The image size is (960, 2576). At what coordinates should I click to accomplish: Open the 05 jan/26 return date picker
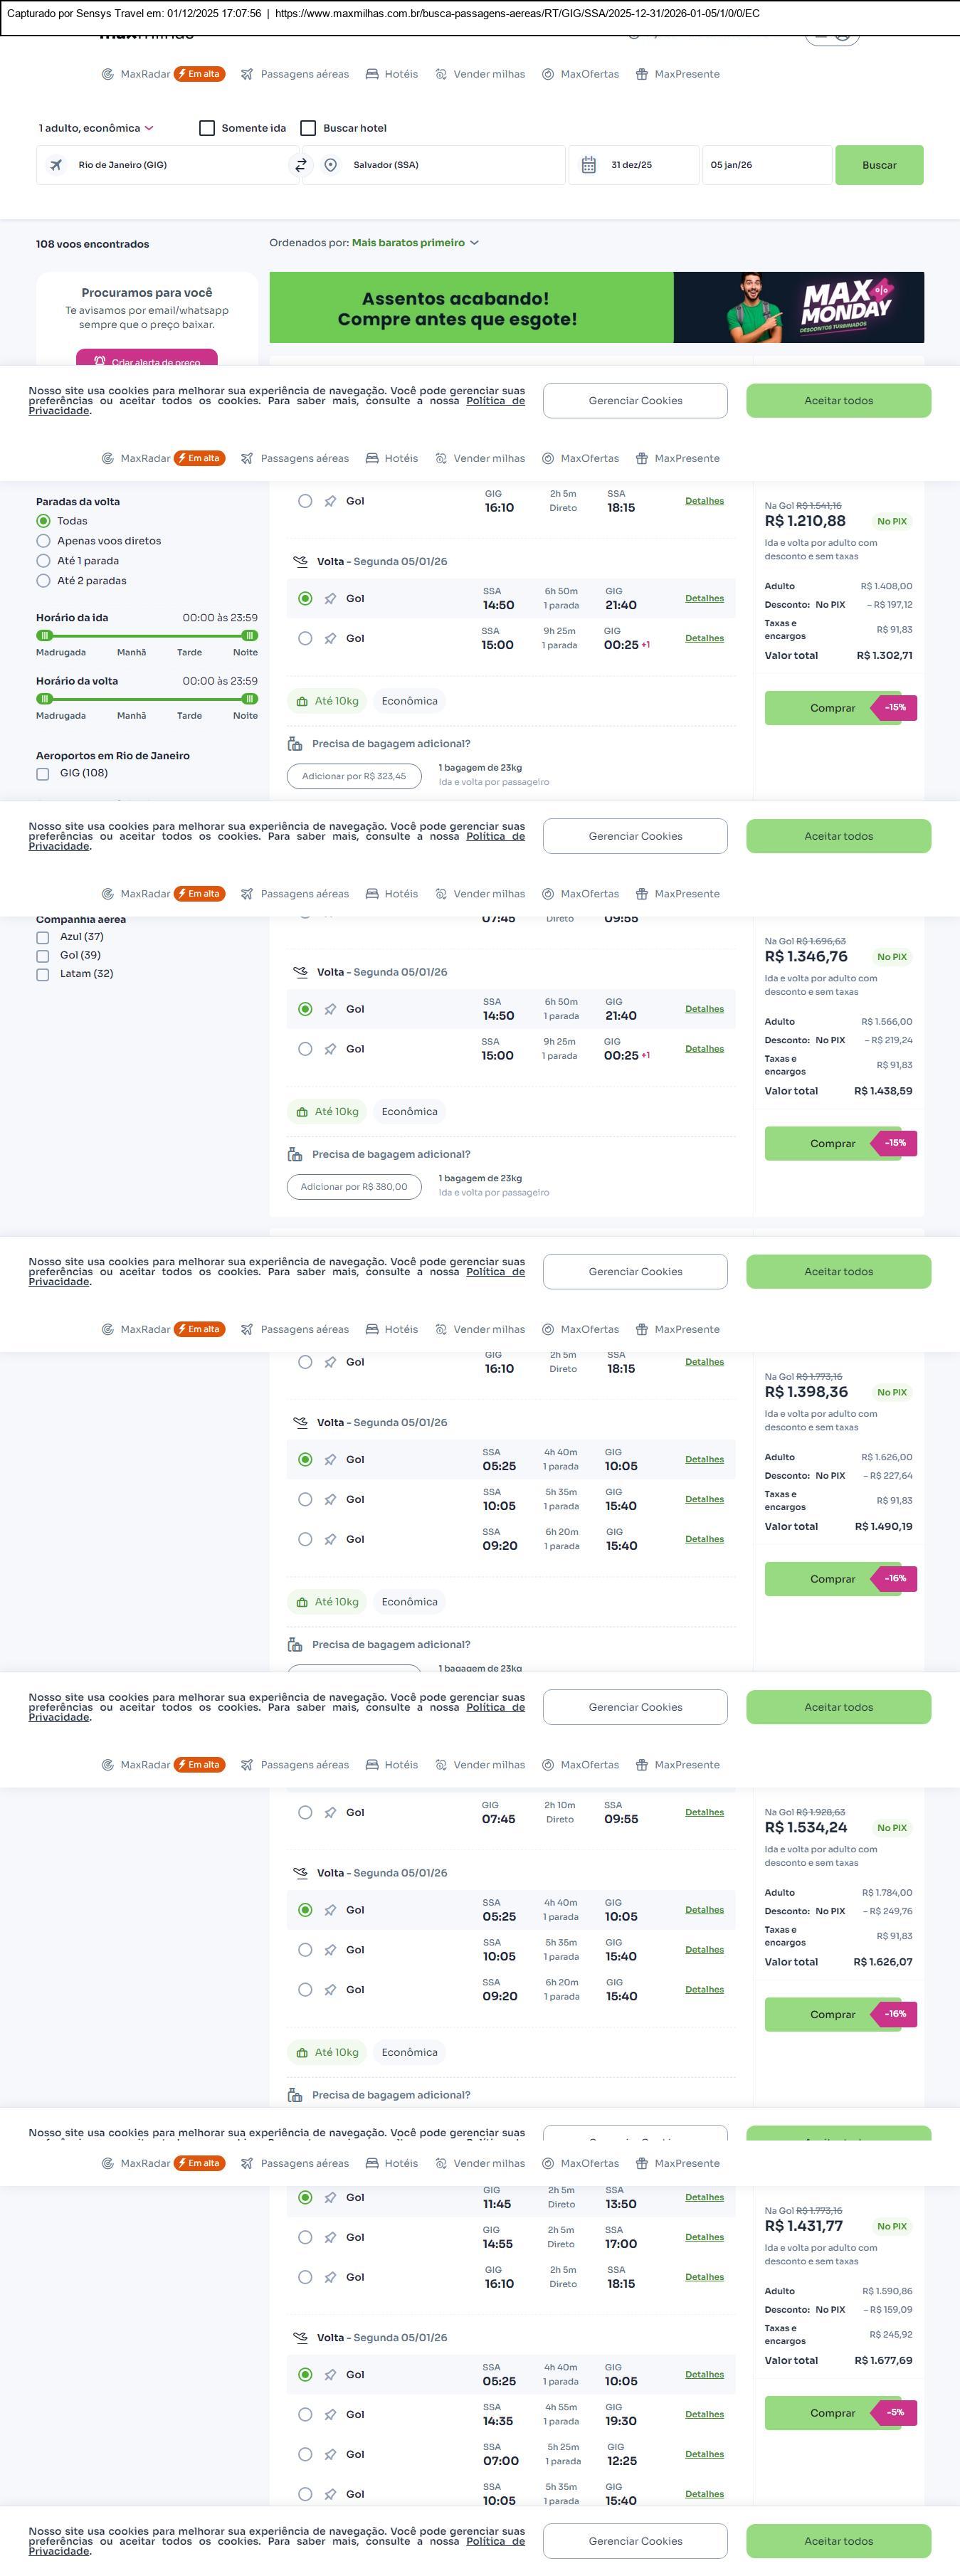[x=765, y=165]
